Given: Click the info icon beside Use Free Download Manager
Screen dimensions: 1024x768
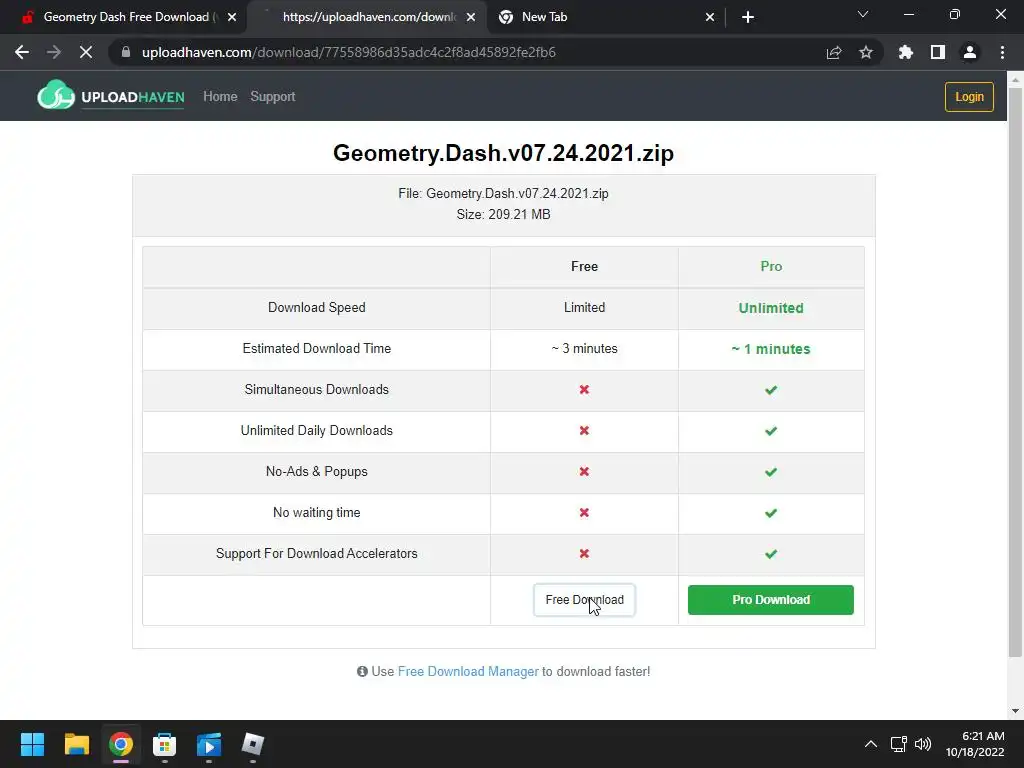Looking at the screenshot, I should click(362, 671).
